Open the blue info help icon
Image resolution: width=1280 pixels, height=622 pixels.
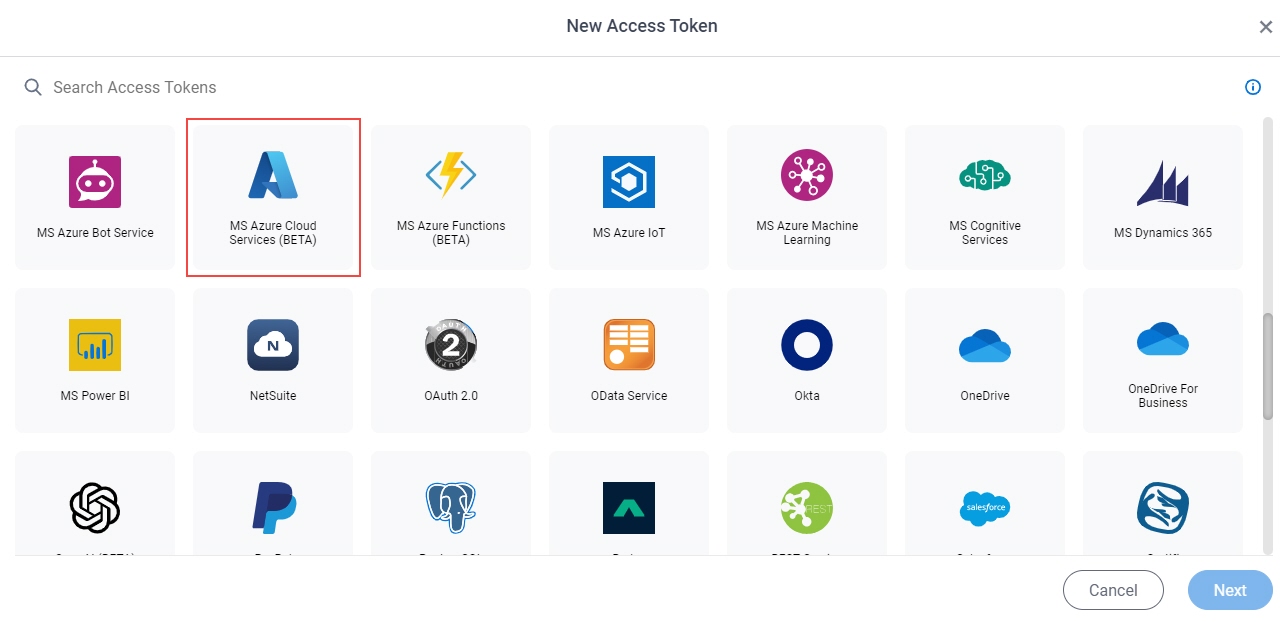pos(1252,87)
